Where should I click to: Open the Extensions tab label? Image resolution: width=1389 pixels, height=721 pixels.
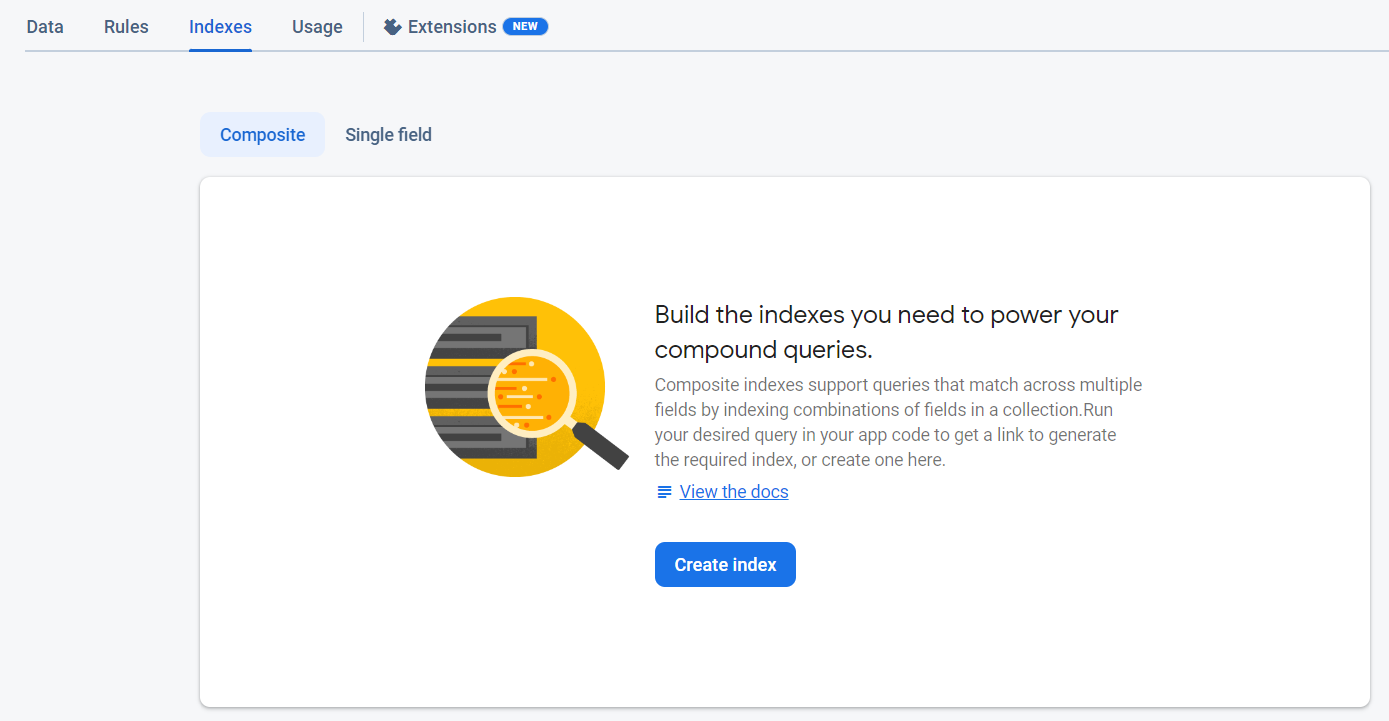pyautogui.click(x=452, y=27)
